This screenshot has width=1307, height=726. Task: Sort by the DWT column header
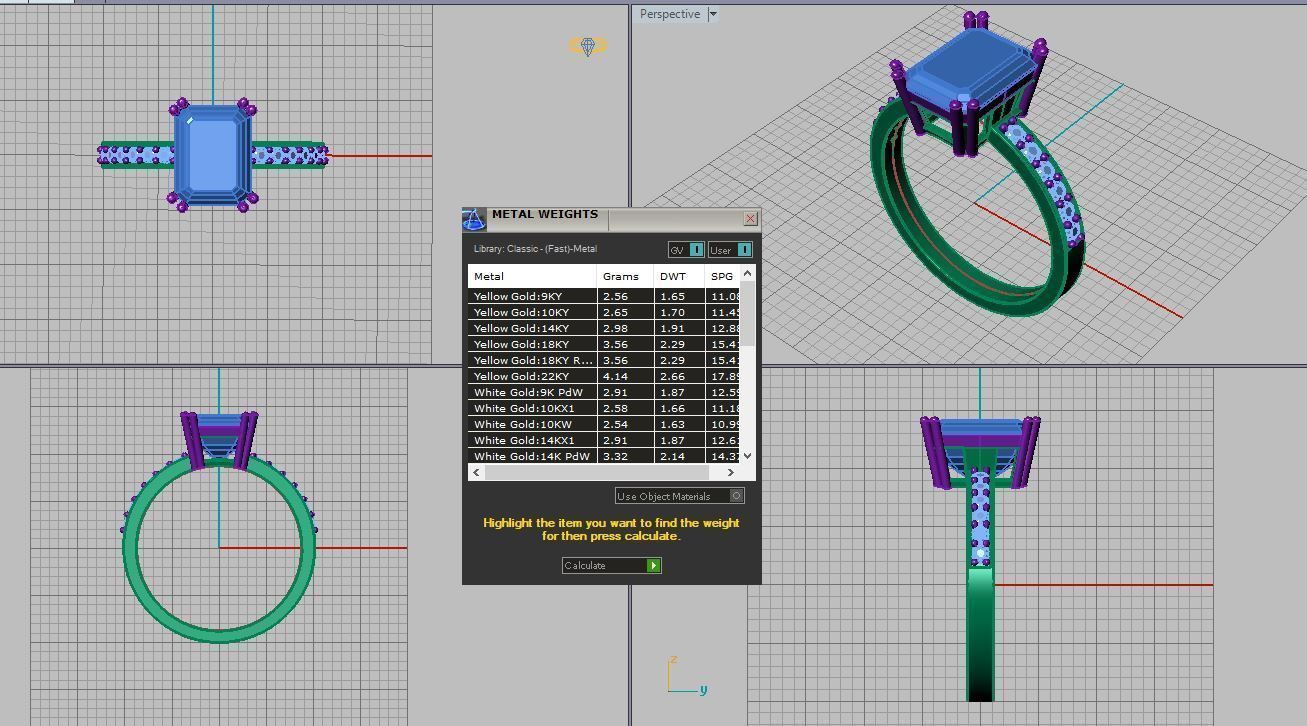[680, 276]
